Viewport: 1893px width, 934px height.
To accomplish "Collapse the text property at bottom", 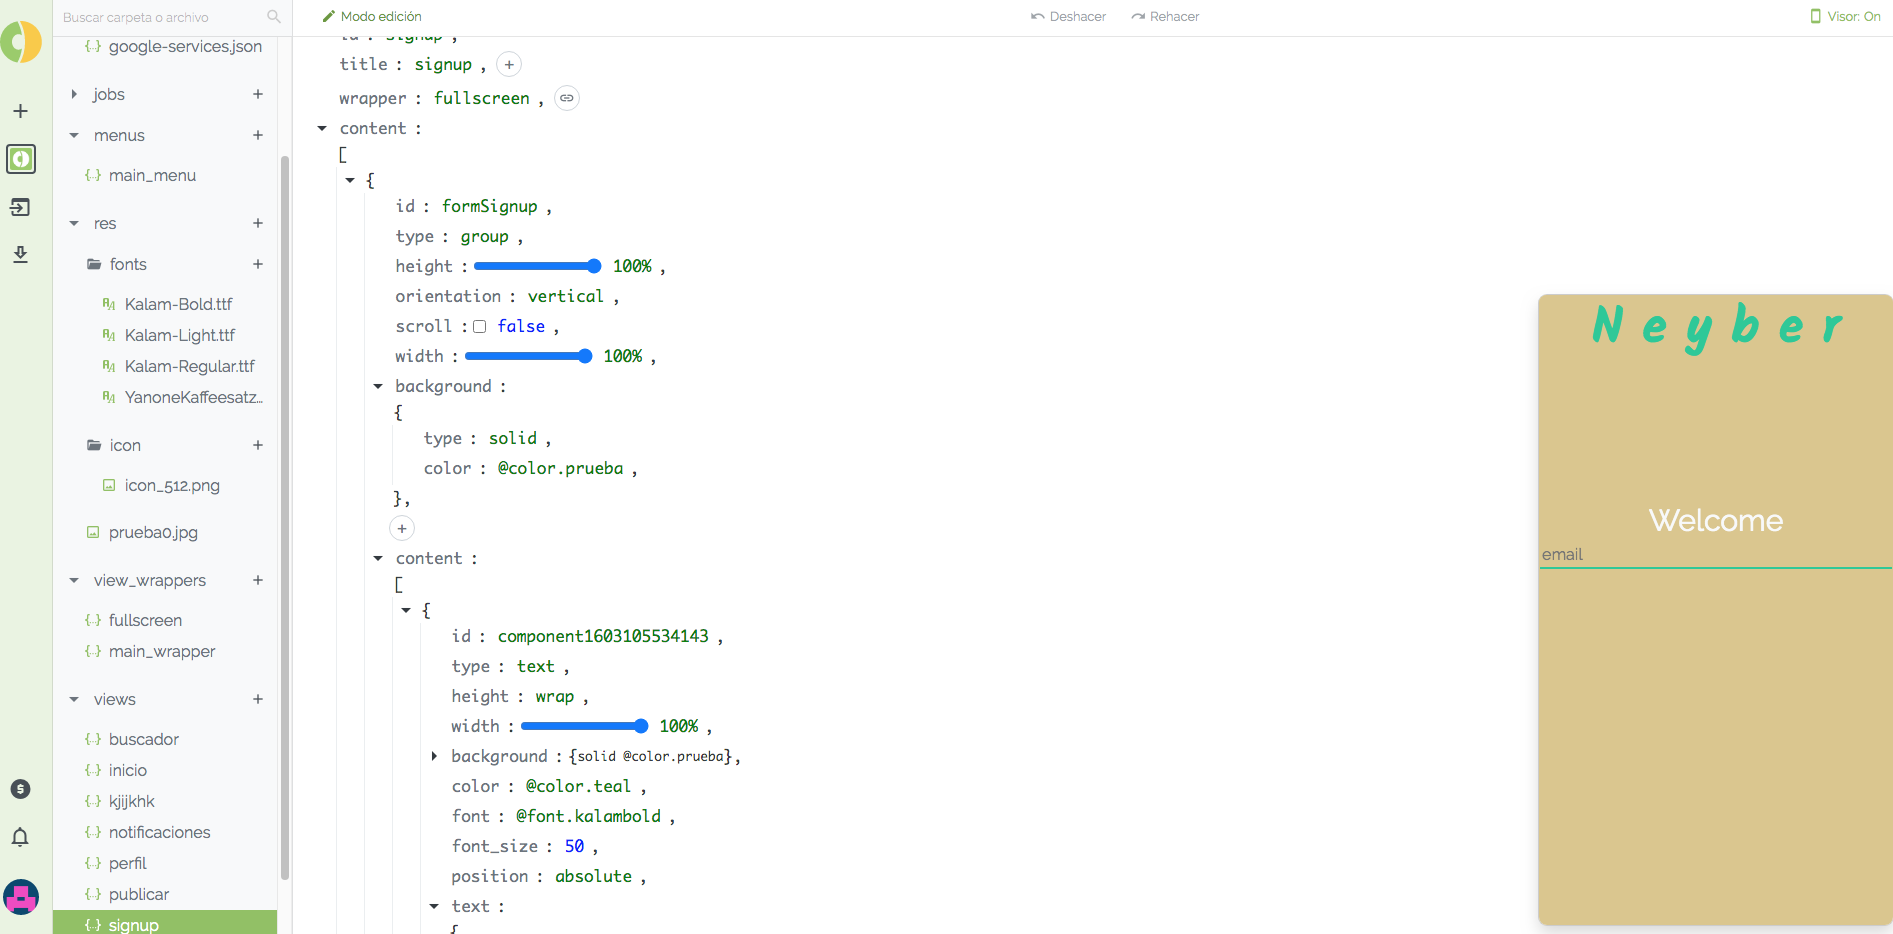I will click(434, 906).
